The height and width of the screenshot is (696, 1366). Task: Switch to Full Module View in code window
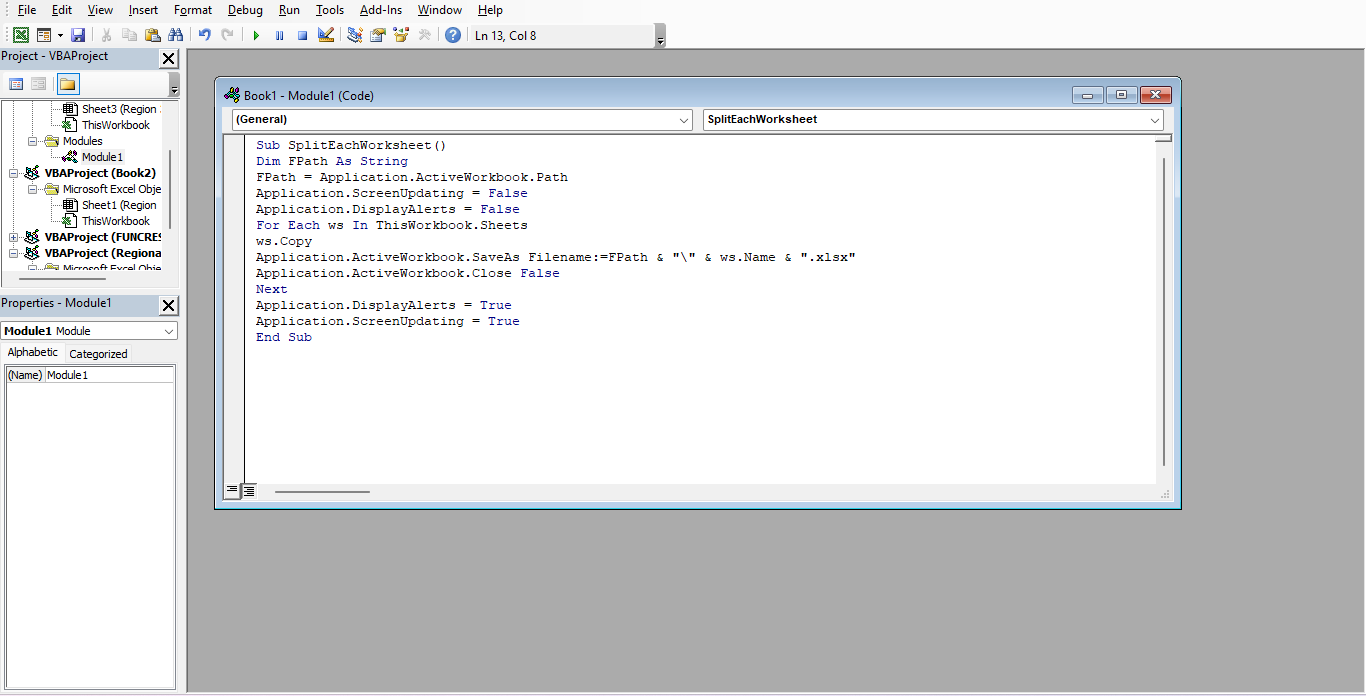point(249,491)
